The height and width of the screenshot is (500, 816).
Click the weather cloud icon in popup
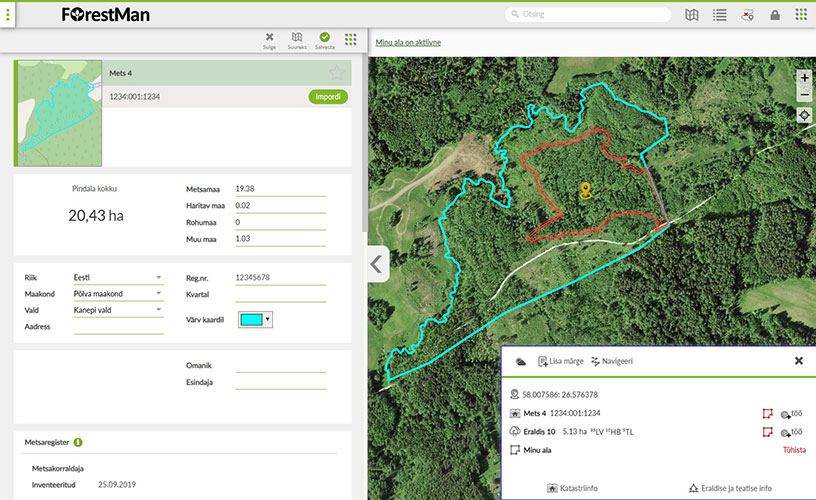click(520, 361)
